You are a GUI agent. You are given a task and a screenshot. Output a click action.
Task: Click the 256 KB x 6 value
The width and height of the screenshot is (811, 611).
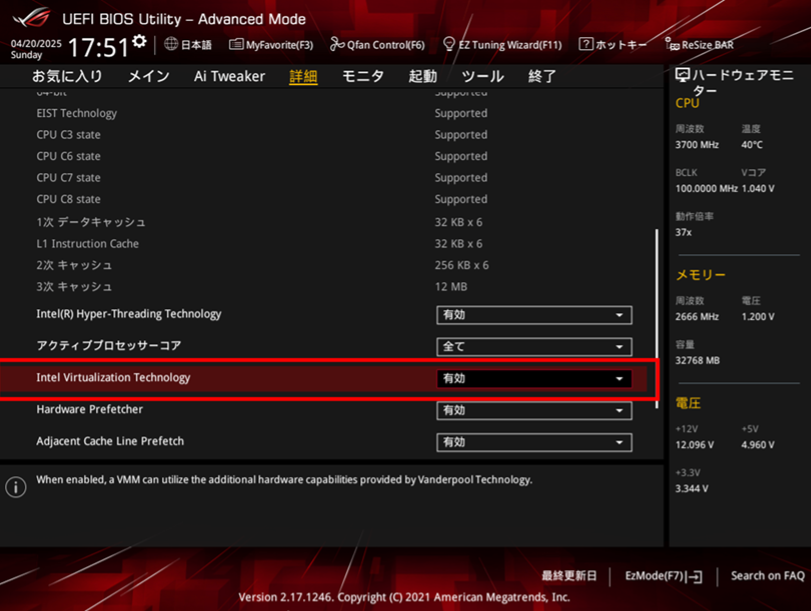(461, 265)
